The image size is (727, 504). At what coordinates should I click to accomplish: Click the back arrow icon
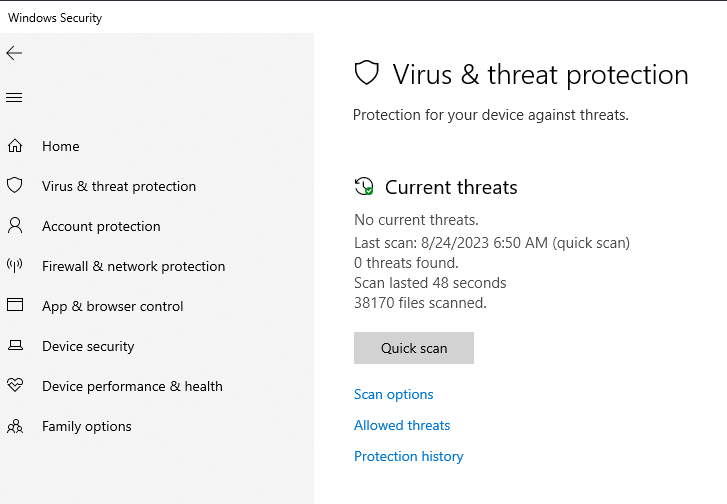pyautogui.click(x=14, y=53)
